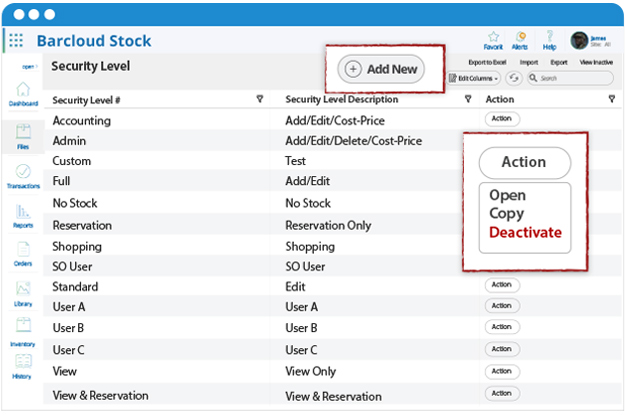The image size is (626, 415).
Task: Open Action menu for View row
Action: (x=502, y=371)
